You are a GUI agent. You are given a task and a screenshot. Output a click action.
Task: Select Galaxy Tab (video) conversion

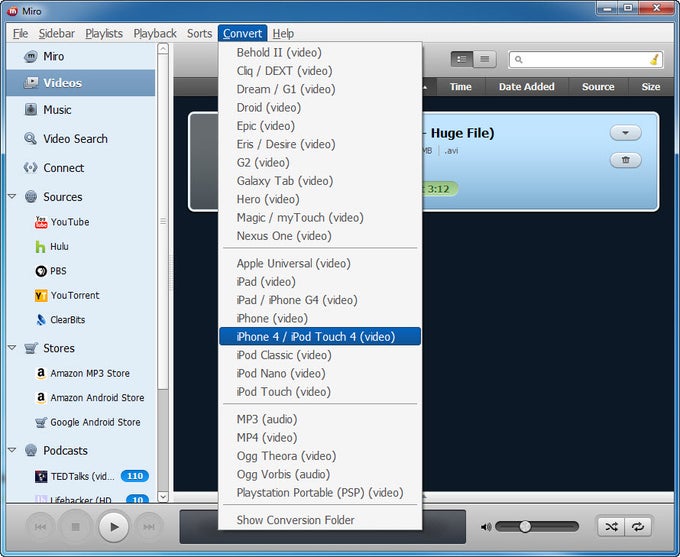pyautogui.click(x=320, y=181)
